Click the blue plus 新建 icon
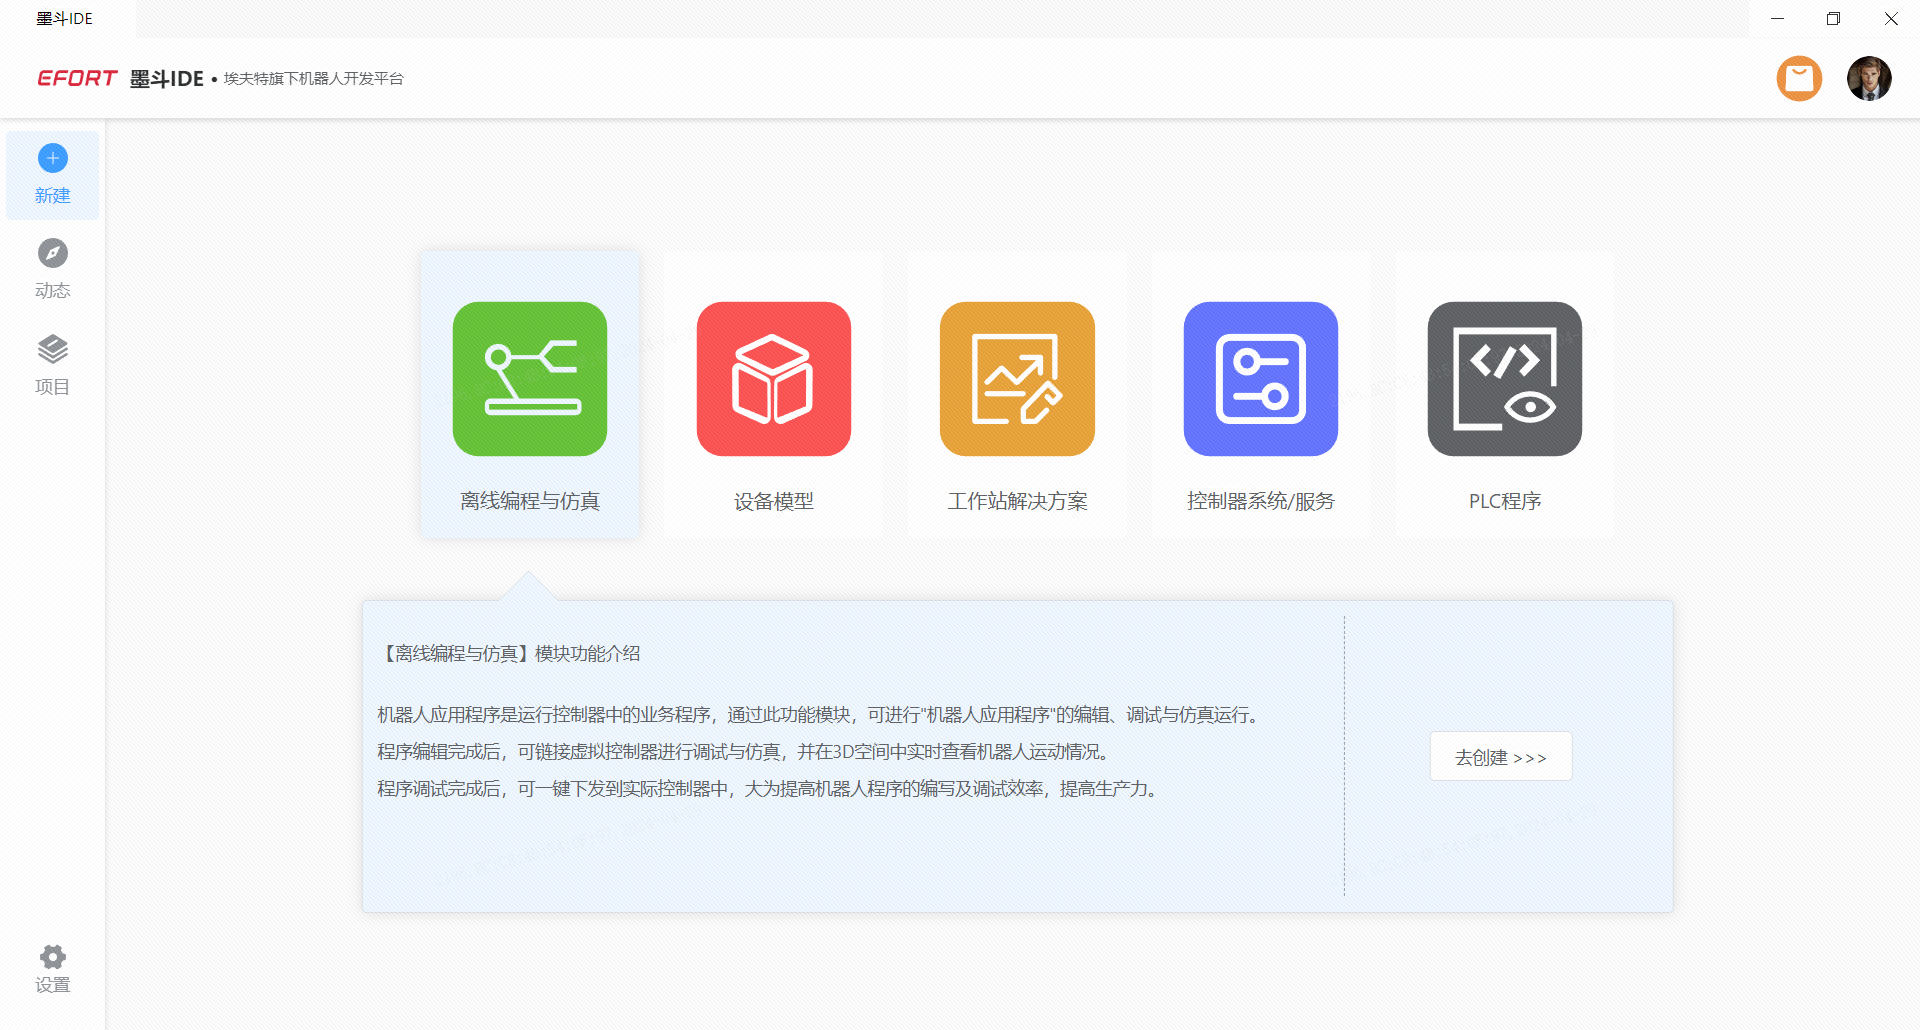 point(53,158)
